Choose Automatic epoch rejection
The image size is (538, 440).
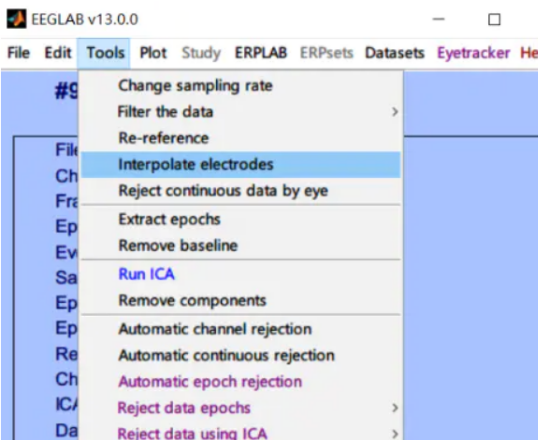pos(241,382)
